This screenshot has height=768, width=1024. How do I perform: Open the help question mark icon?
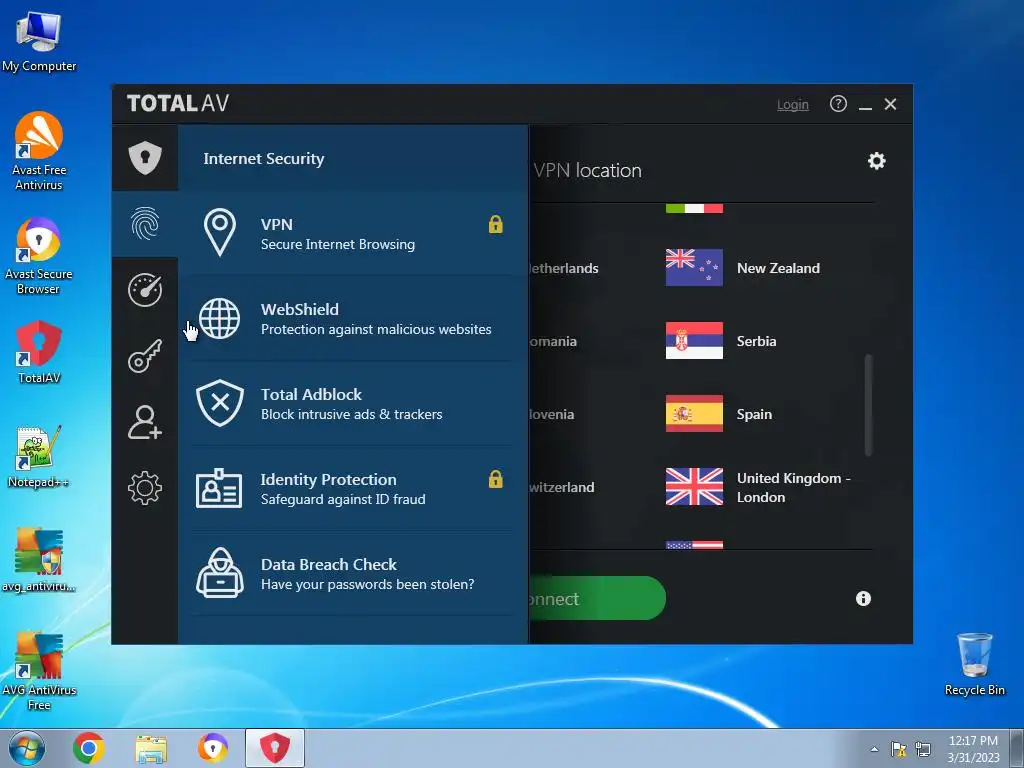click(838, 104)
